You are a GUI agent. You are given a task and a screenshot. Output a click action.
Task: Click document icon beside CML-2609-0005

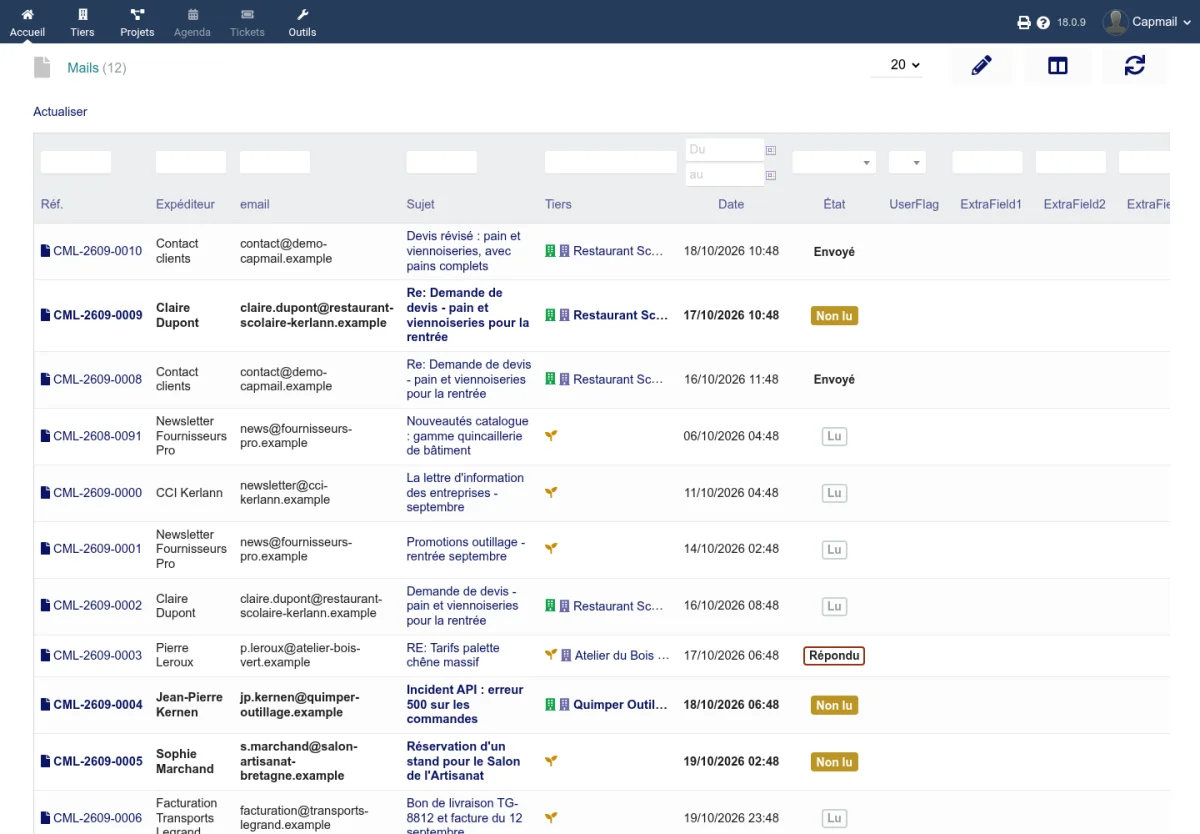45,761
